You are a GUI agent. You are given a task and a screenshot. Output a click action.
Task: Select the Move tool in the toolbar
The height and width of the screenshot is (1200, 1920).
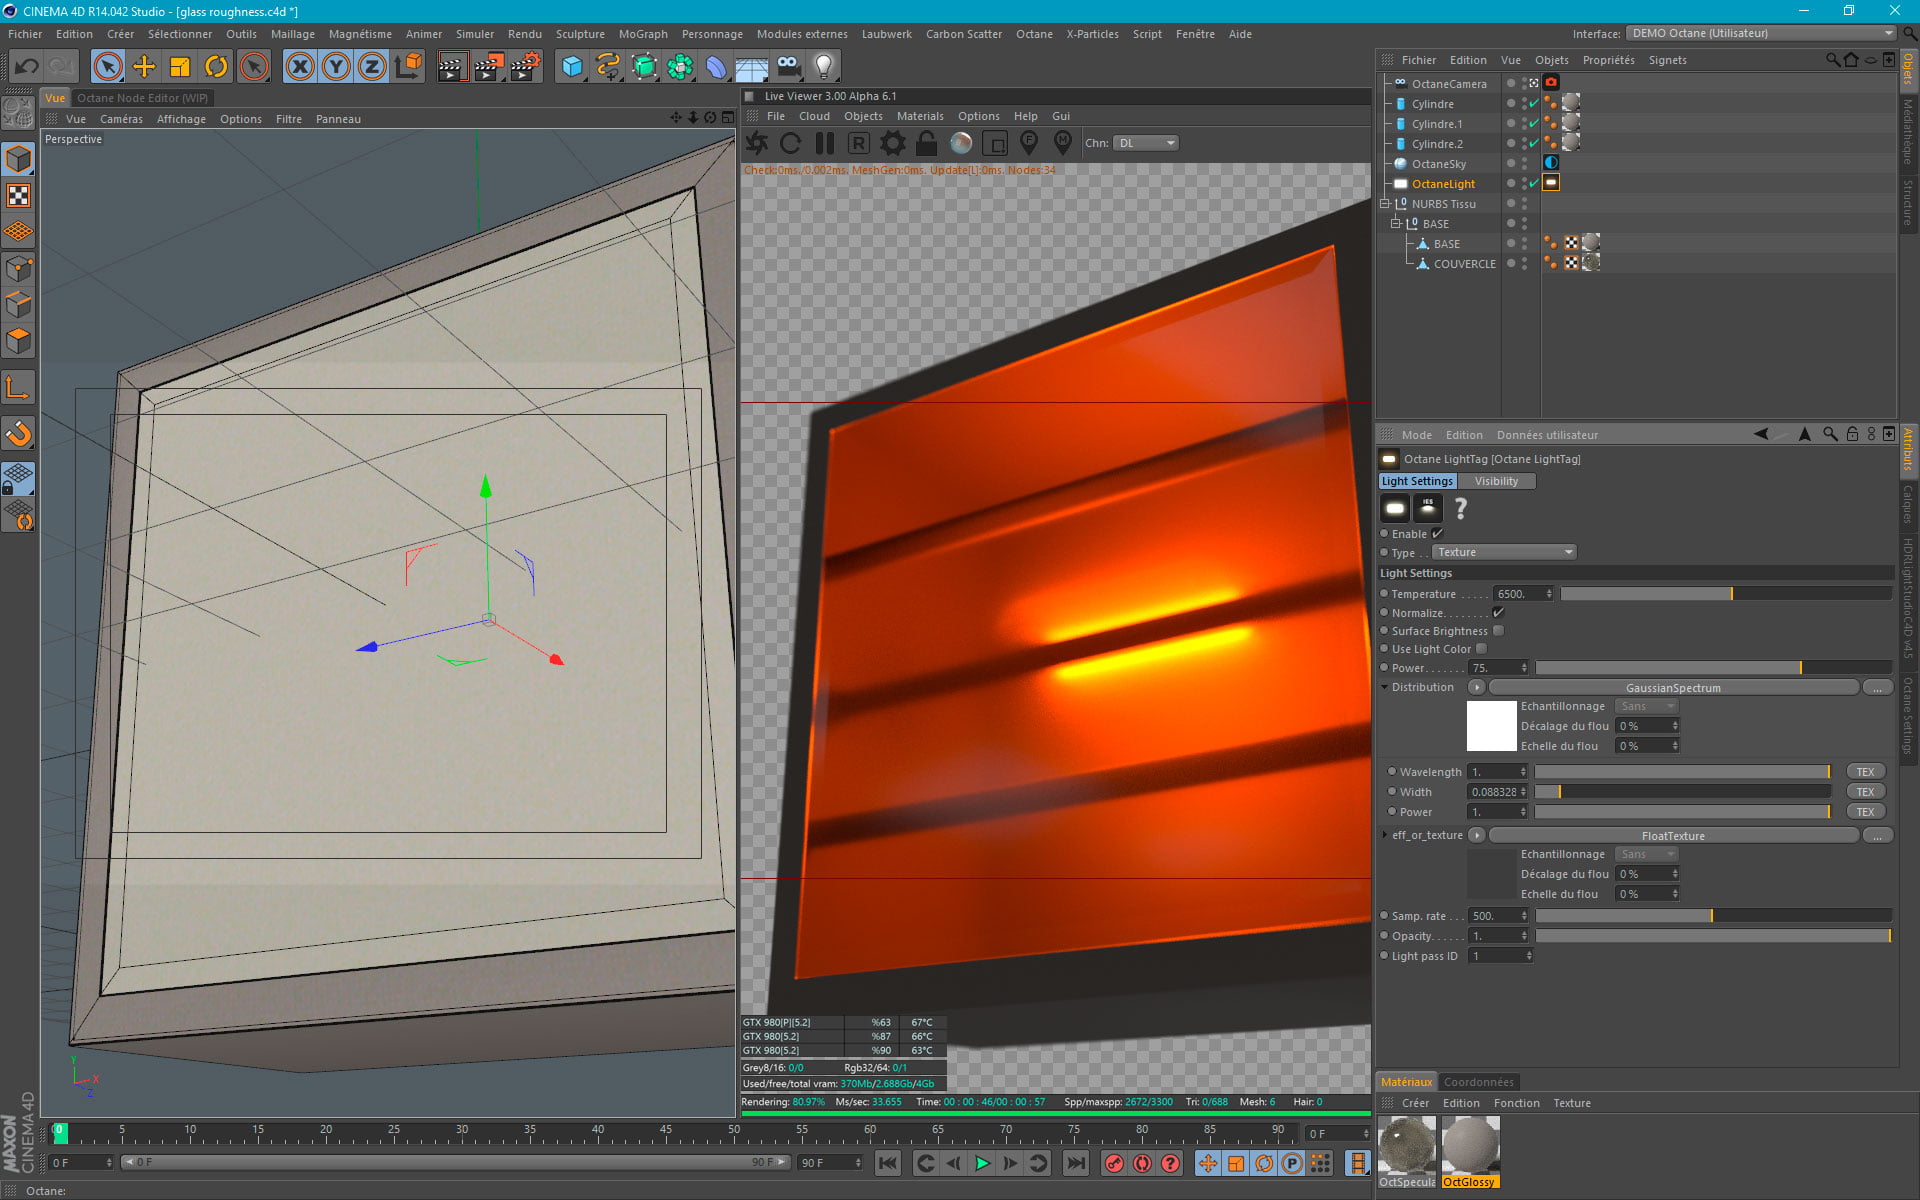[144, 67]
